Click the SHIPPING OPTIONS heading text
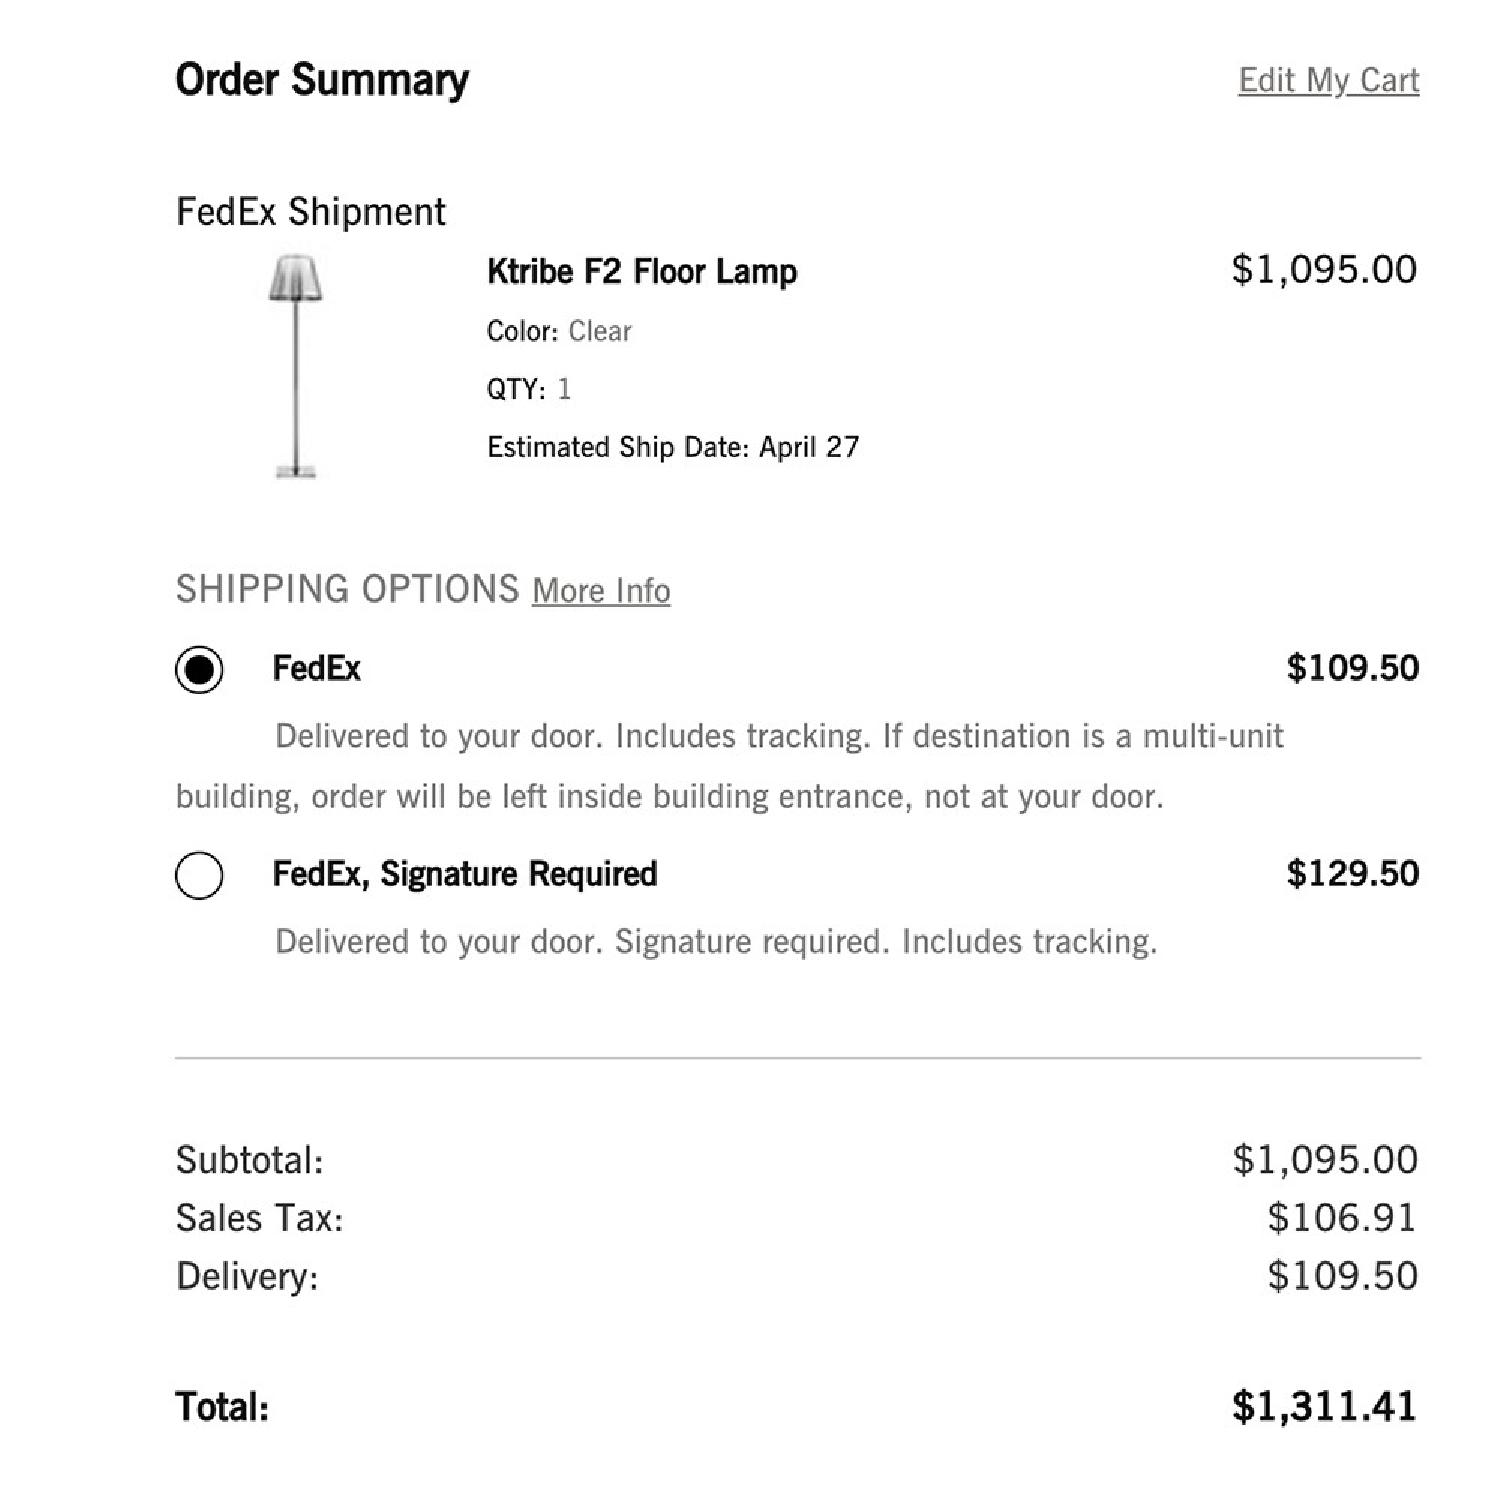Screen dimensions: 1500x1500 347,589
